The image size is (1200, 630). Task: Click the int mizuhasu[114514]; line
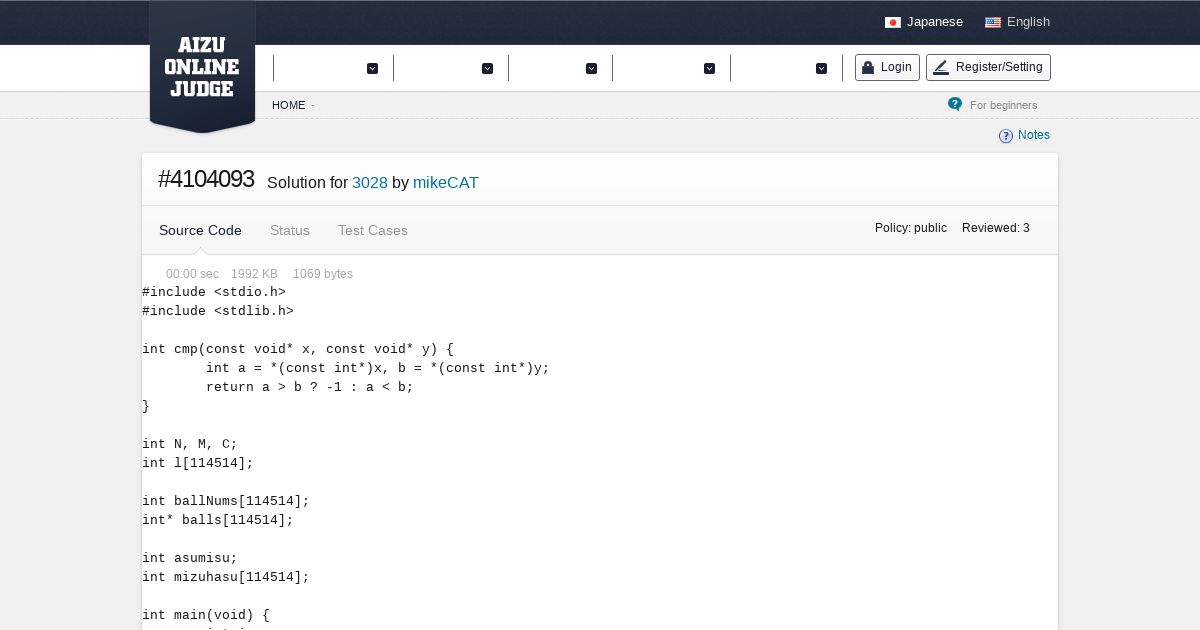[x=226, y=577]
